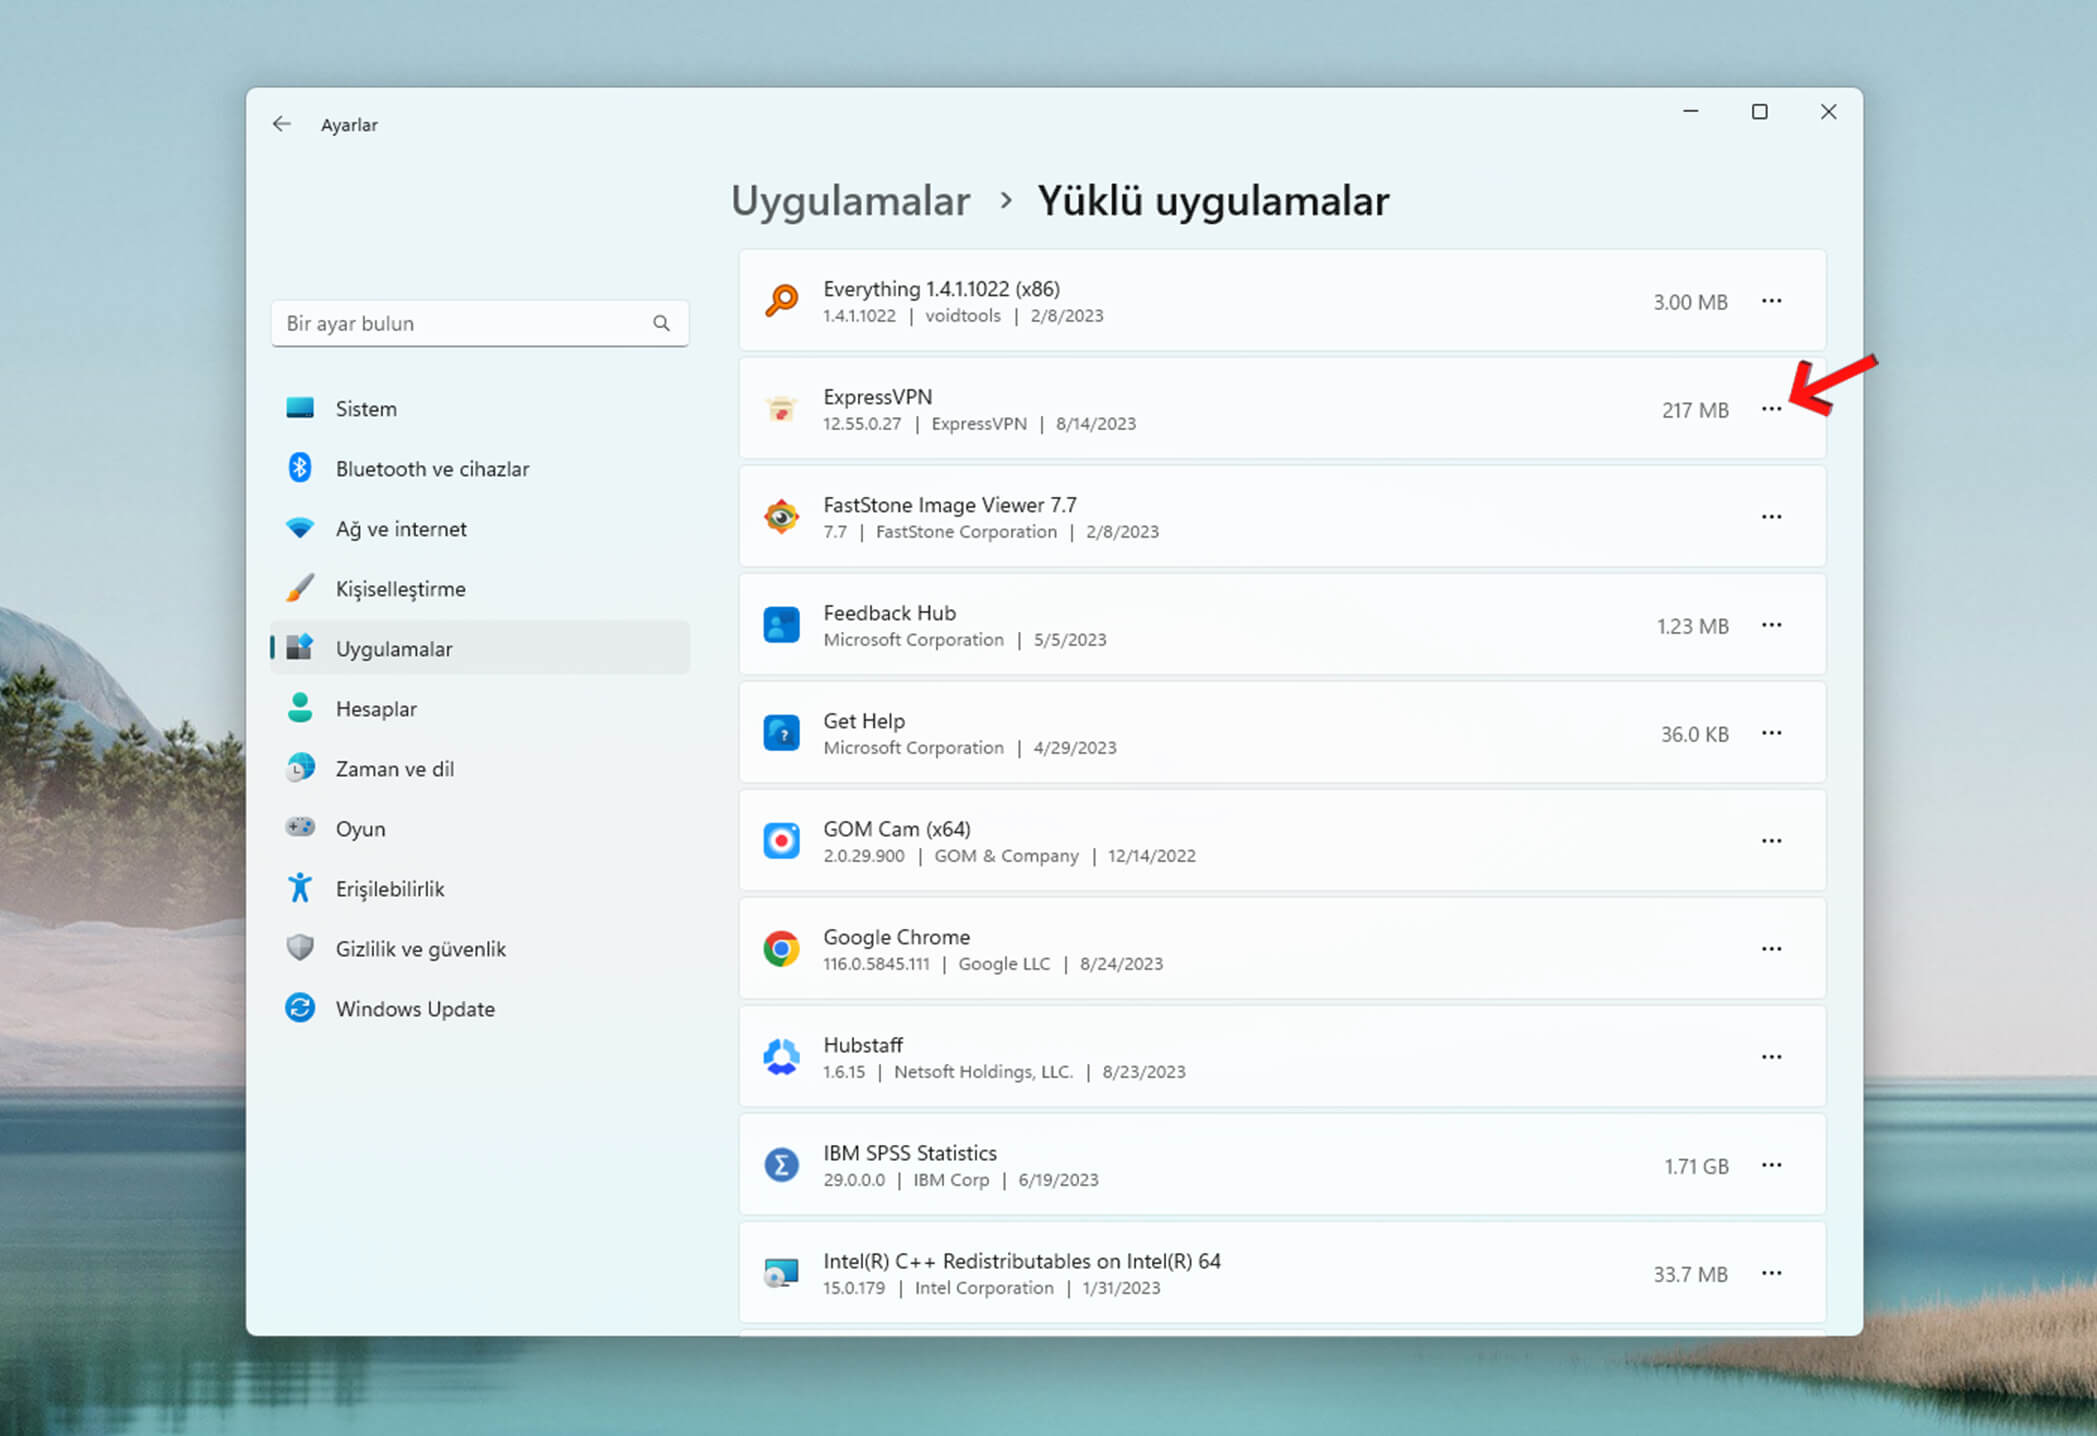Click the 'Yüklü uygulamalar' page heading
The image size is (2097, 1436).
pyautogui.click(x=1213, y=201)
